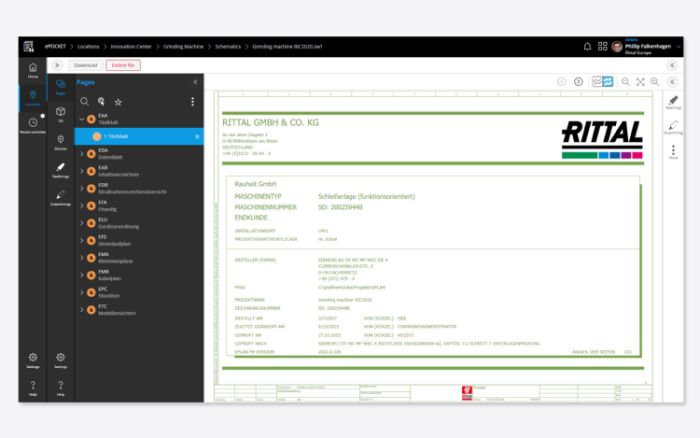Collapse the Pages panel

tap(195, 82)
